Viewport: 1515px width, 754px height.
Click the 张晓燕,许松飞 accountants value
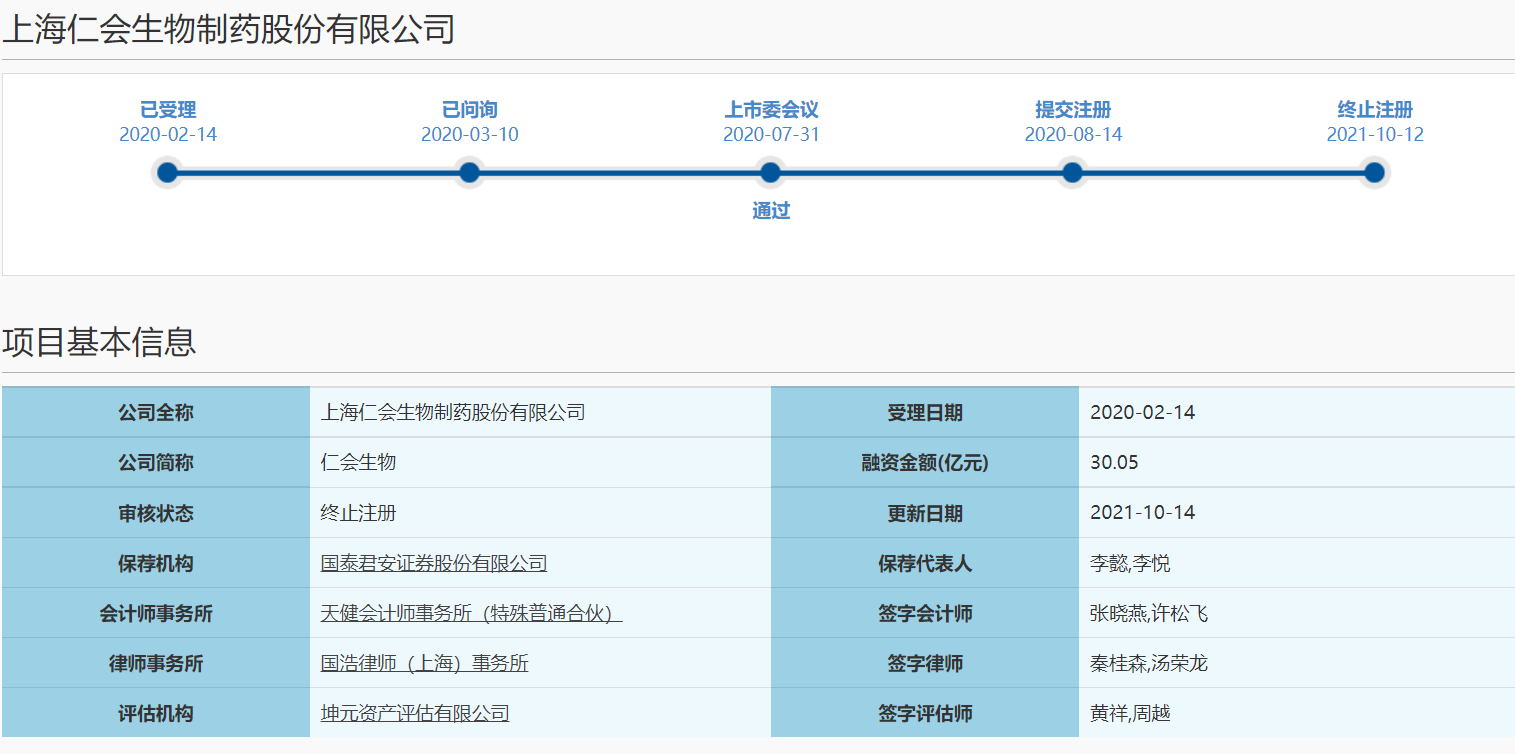[x=1149, y=613]
